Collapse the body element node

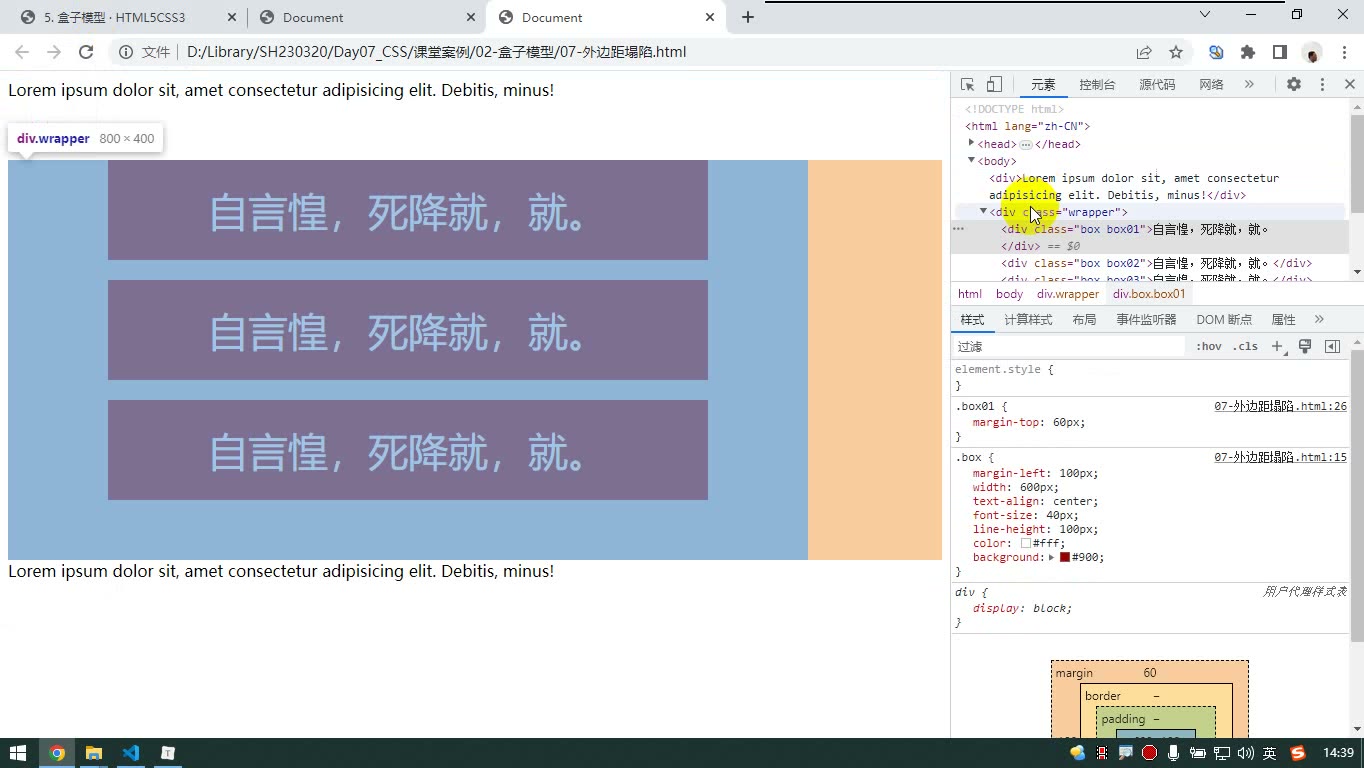pyautogui.click(x=971, y=161)
